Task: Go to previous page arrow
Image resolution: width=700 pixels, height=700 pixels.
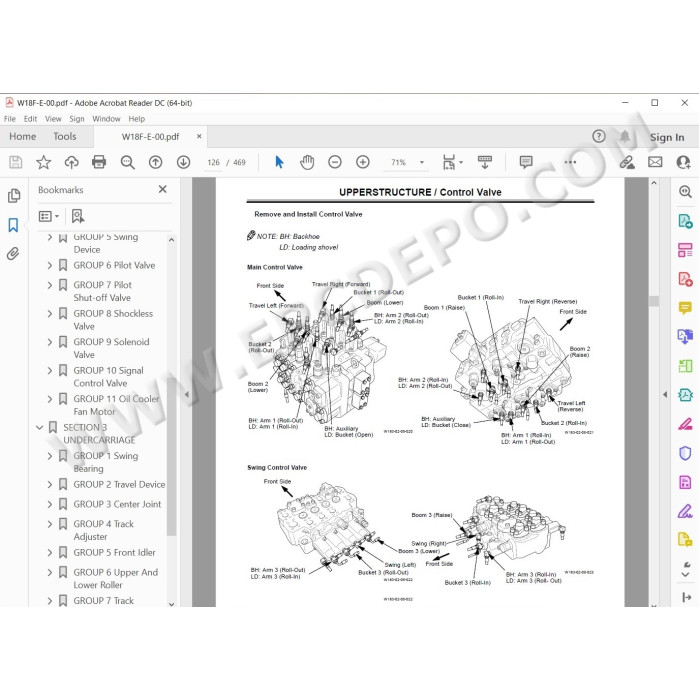Action: 155,162
